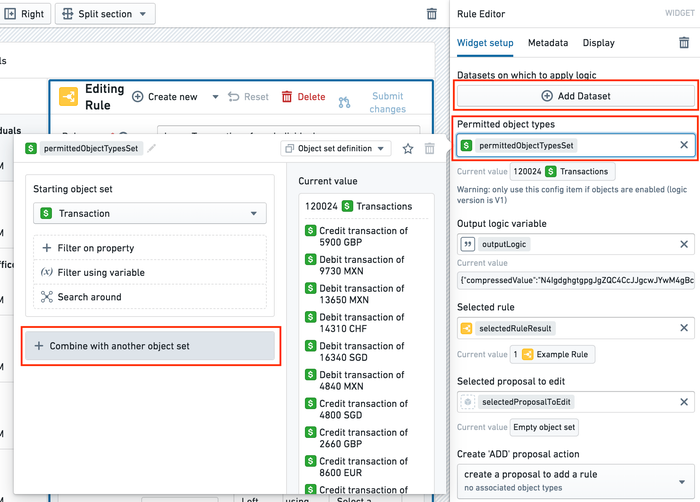Viewport: 700px width, 502px height.
Task: Clear selectedRuleResult with the X icon
Action: tap(684, 328)
